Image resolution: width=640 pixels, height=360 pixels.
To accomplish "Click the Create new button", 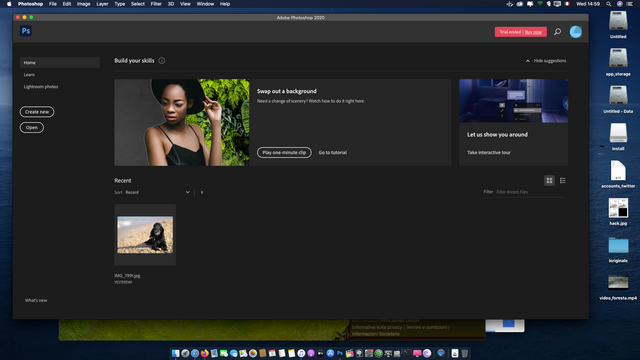I will (37, 112).
